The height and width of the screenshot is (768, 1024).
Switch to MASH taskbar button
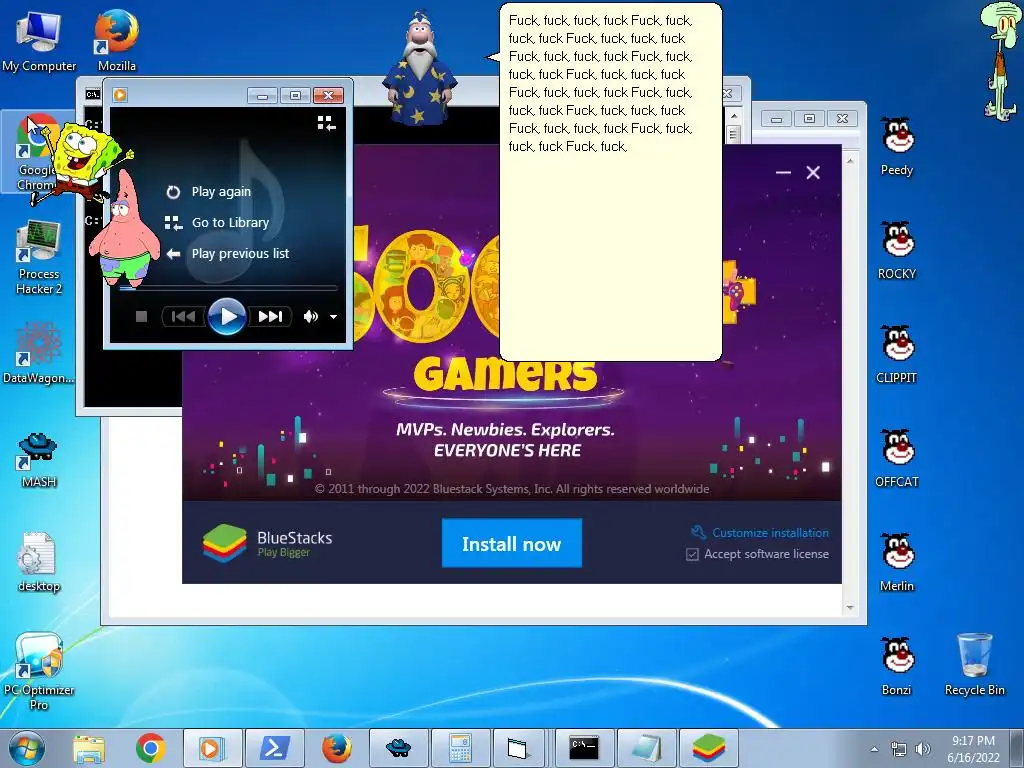pos(399,748)
